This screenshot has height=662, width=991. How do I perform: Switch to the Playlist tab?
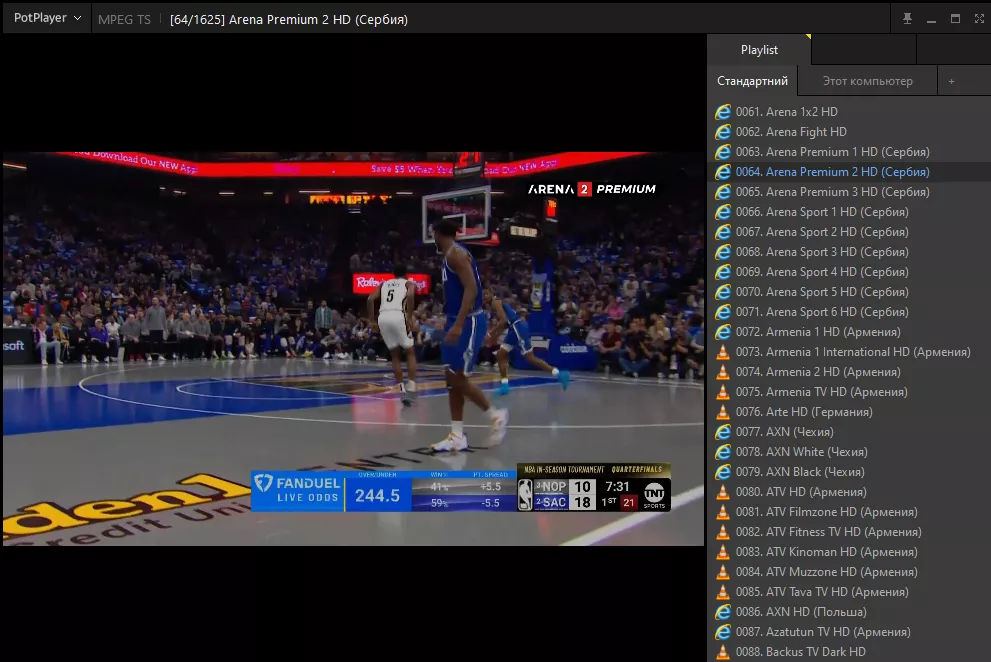point(759,50)
